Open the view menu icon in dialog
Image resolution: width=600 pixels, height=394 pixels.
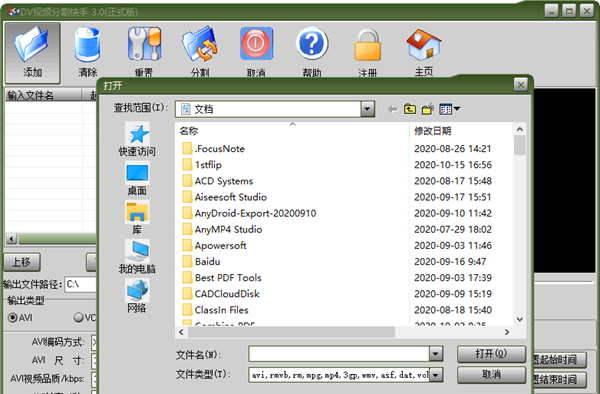449,109
